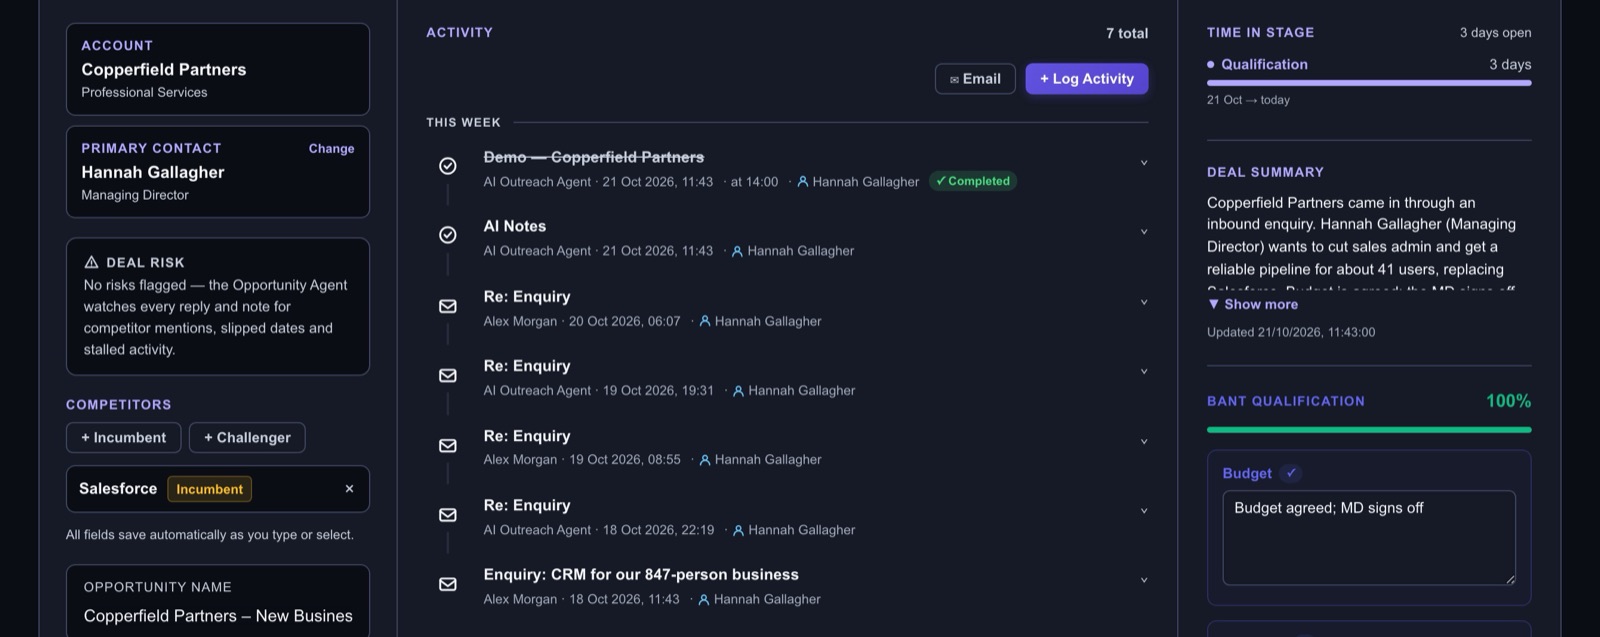Click into the Budget text area
This screenshot has height=637, width=1600.
pos(1369,538)
